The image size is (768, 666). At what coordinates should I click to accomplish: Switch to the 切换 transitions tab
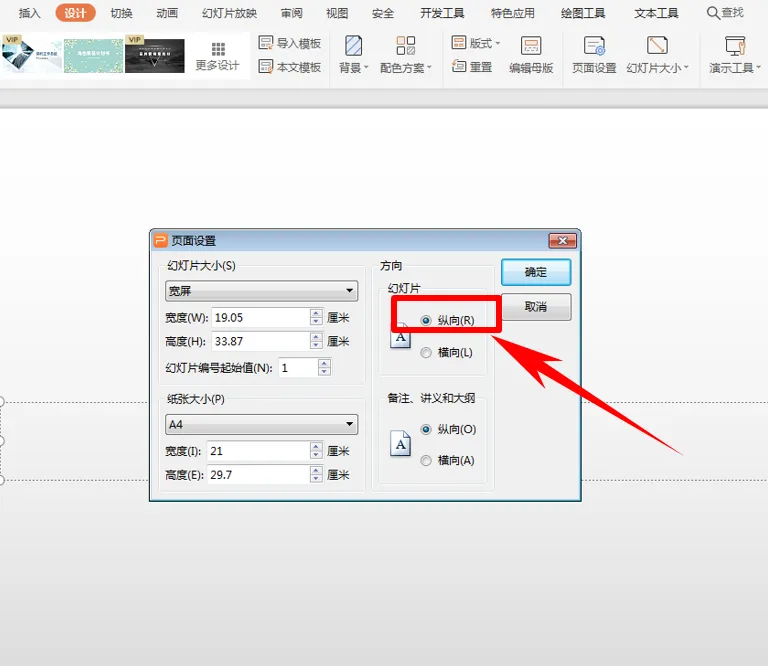(x=121, y=13)
